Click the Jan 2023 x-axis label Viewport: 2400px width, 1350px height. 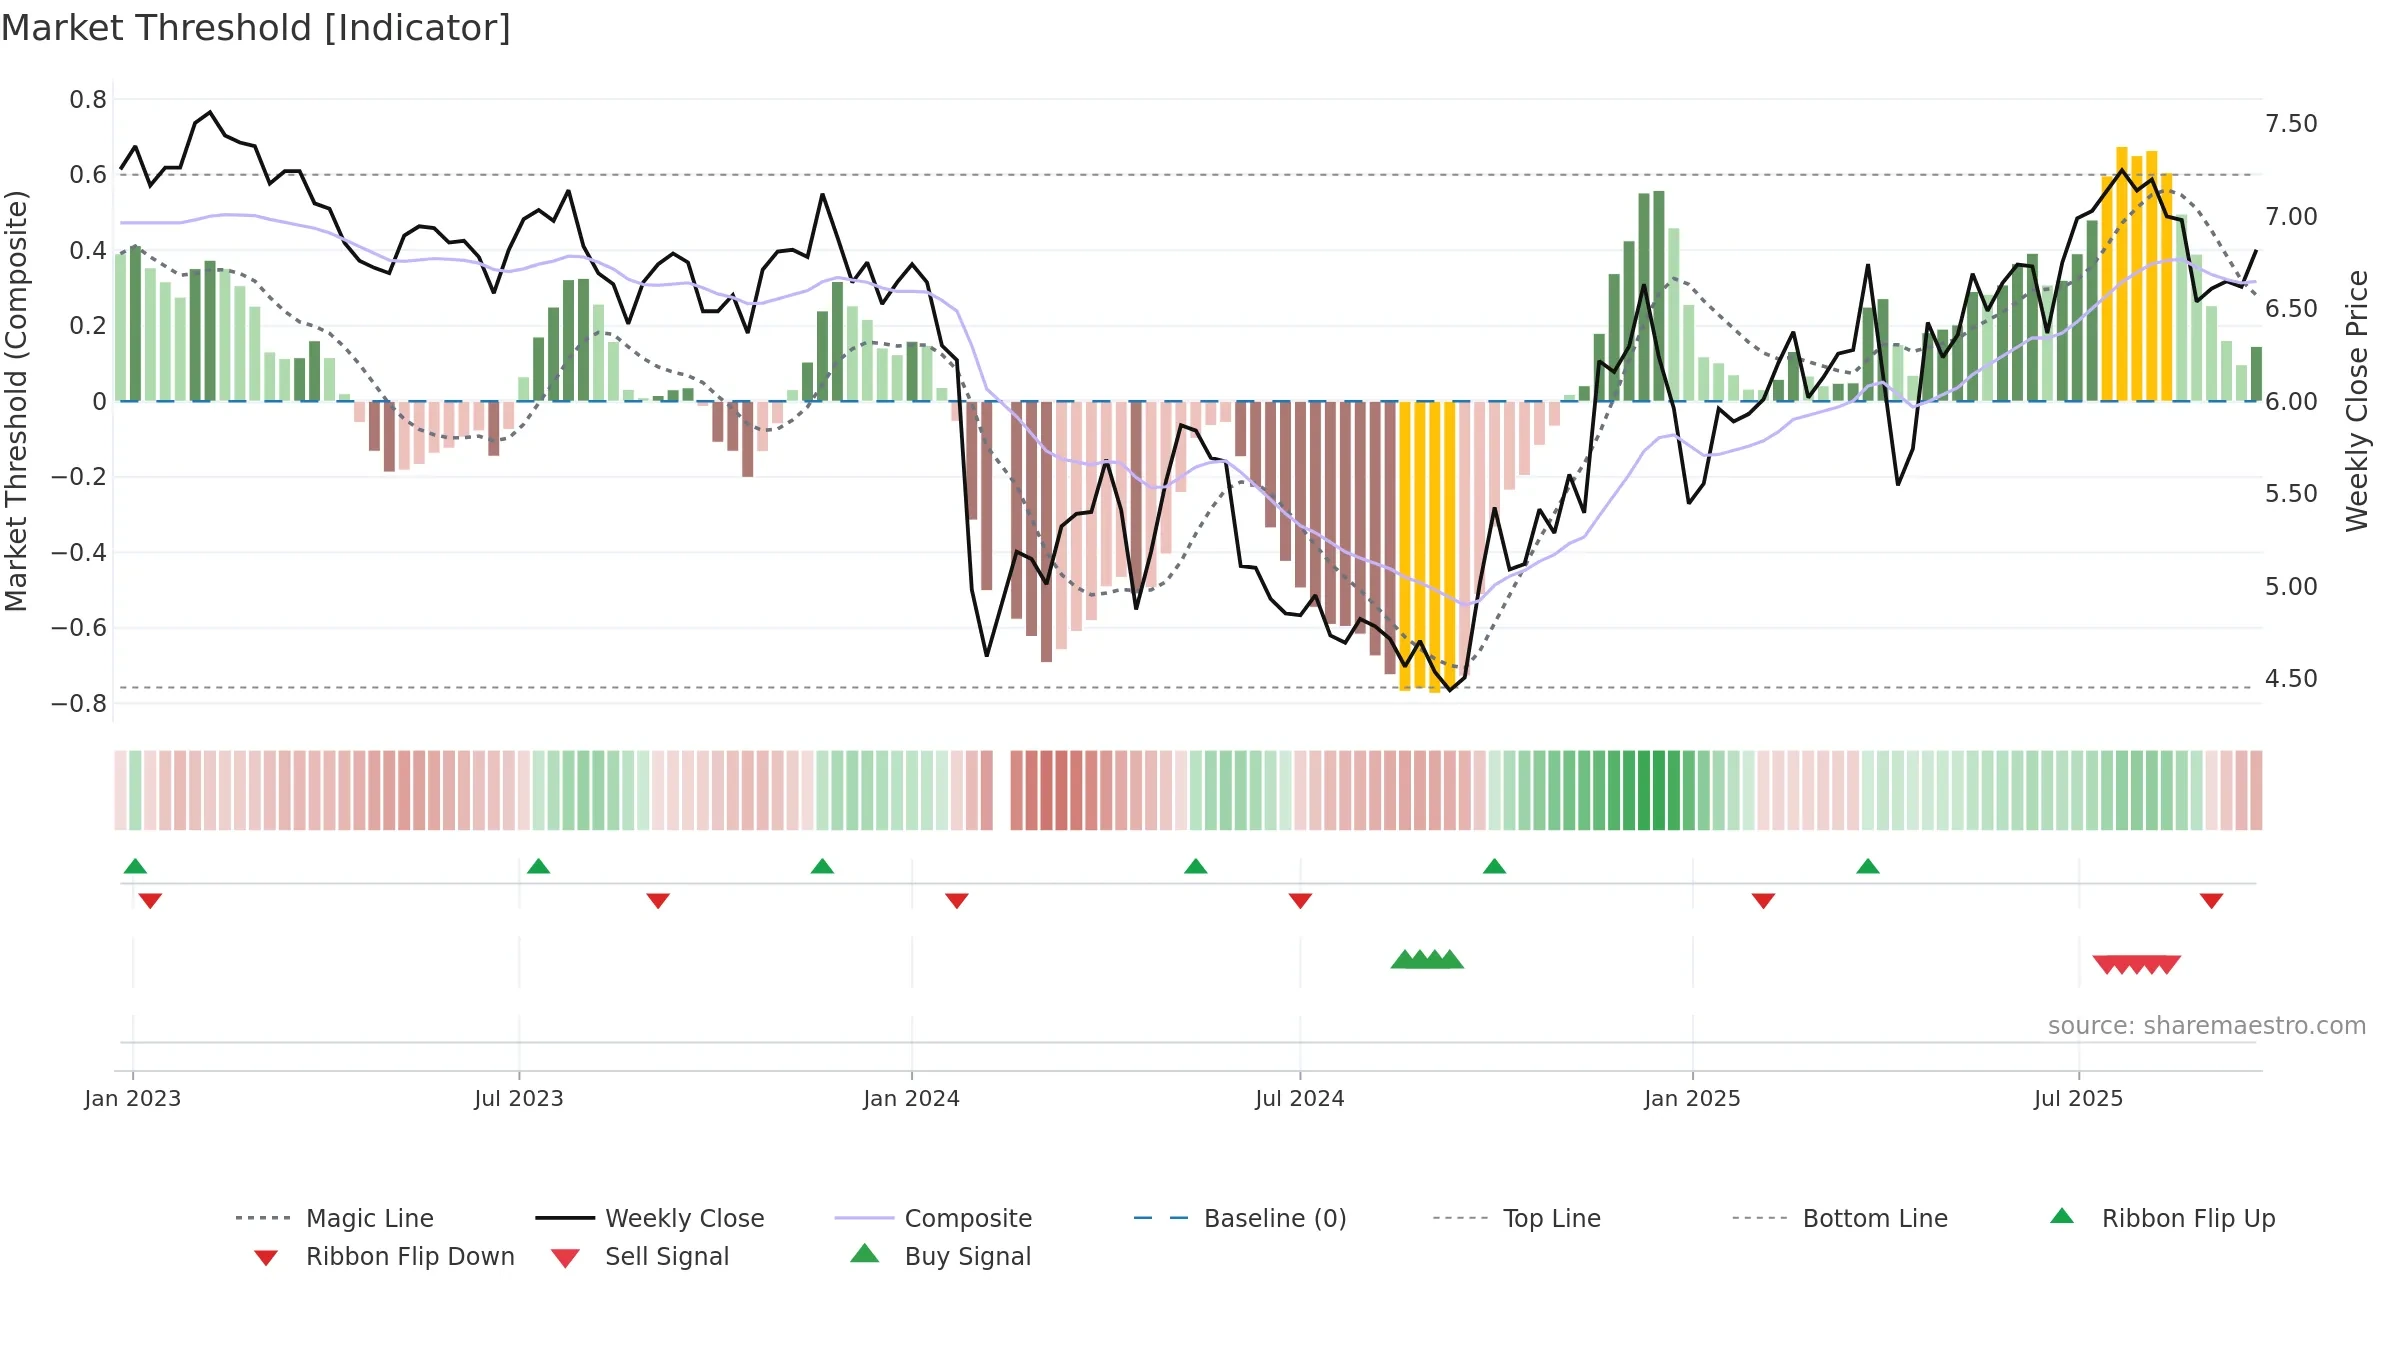coord(133,1099)
